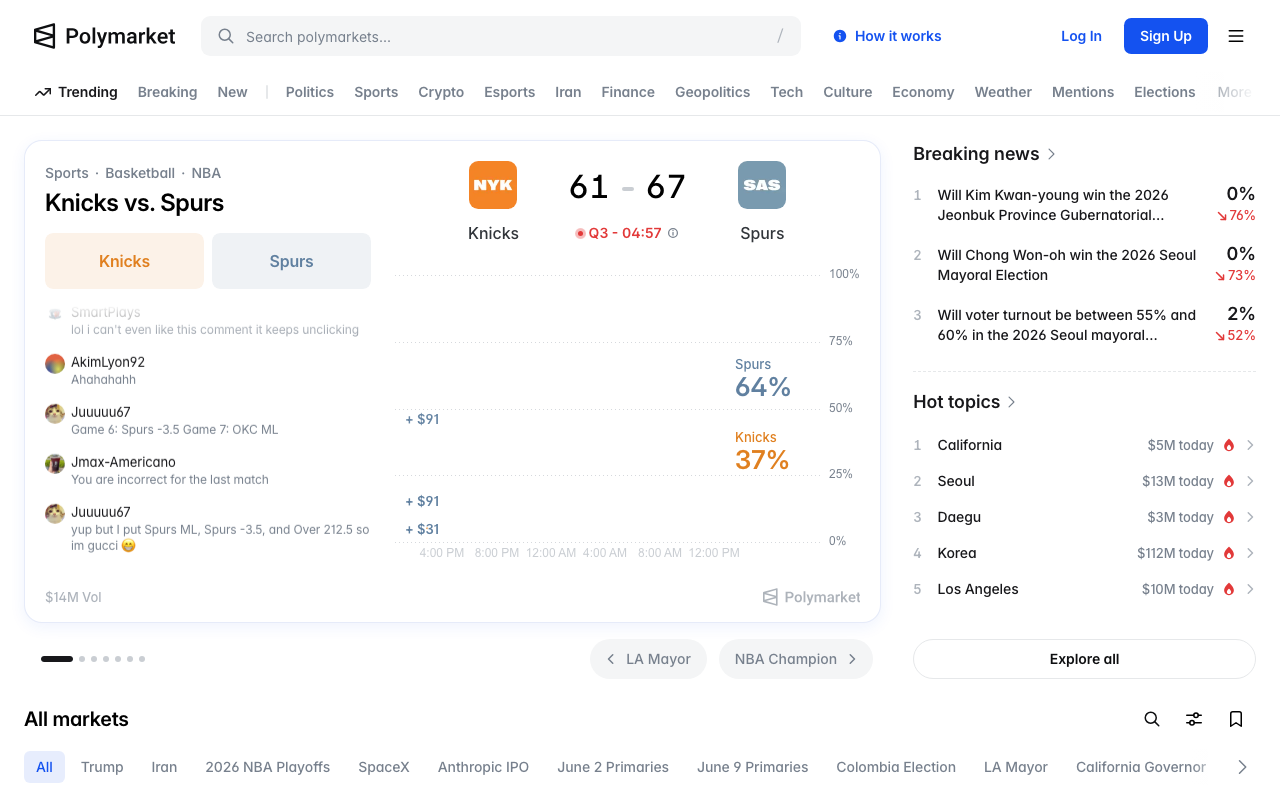
Task: Select the Anthropic IPO filter chip
Action: (x=483, y=767)
